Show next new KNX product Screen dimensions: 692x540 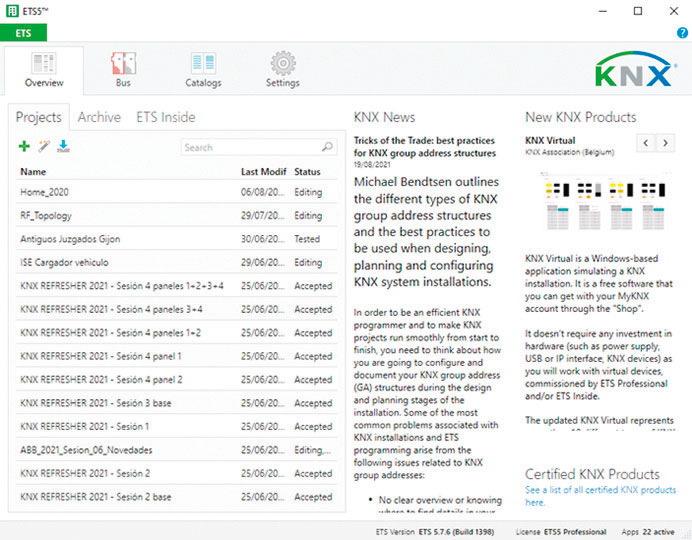665,143
